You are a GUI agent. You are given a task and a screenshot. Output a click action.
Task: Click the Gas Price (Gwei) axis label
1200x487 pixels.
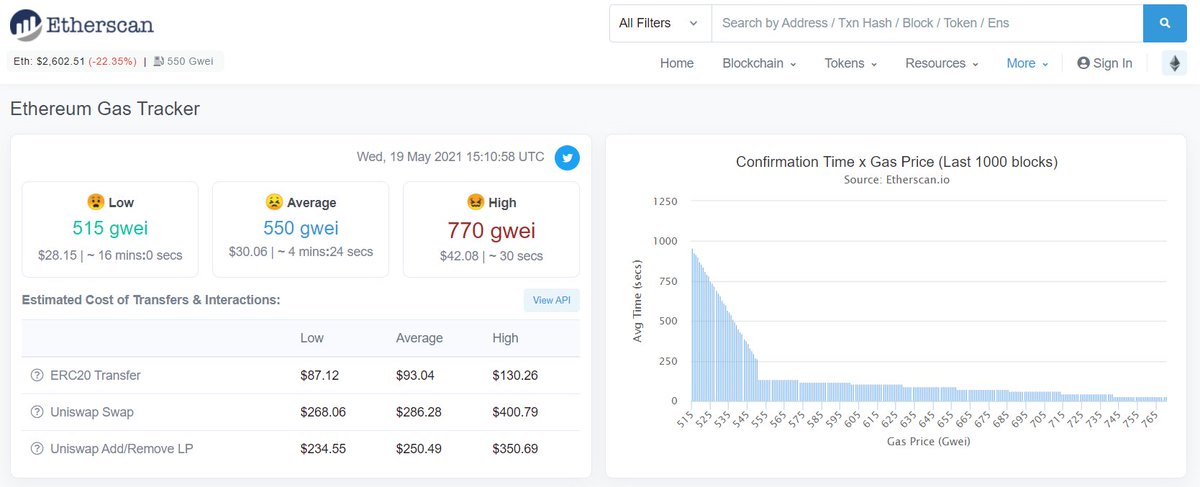pos(927,440)
